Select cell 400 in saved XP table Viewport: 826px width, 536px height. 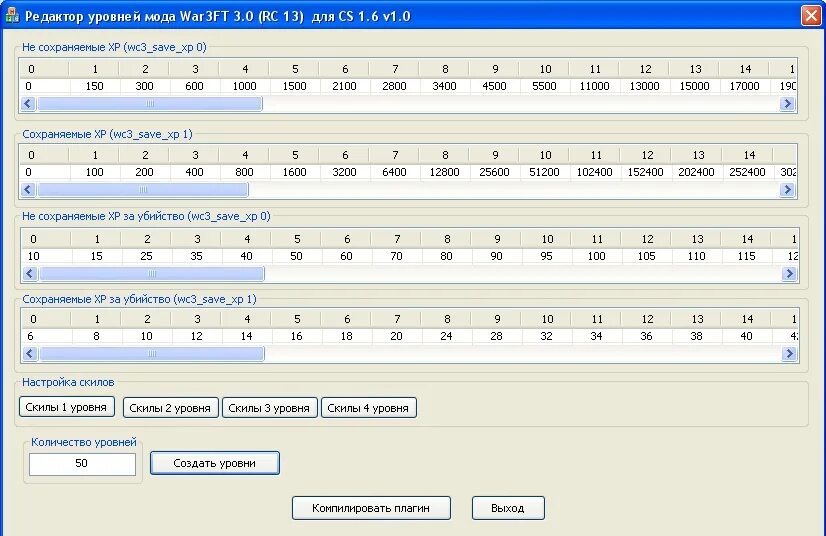coord(194,172)
